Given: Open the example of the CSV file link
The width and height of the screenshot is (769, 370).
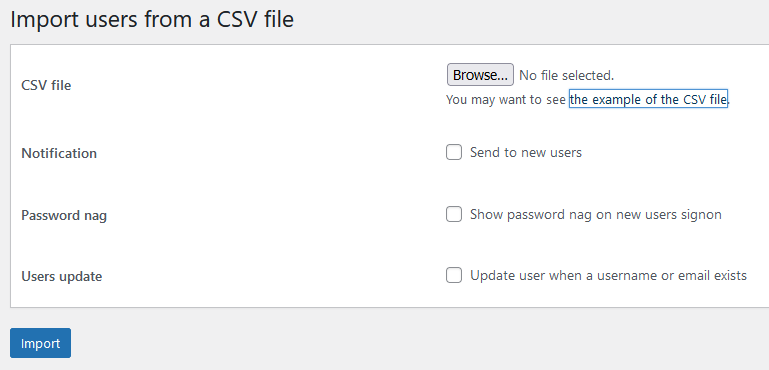Looking at the screenshot, I should pos(648,100).
